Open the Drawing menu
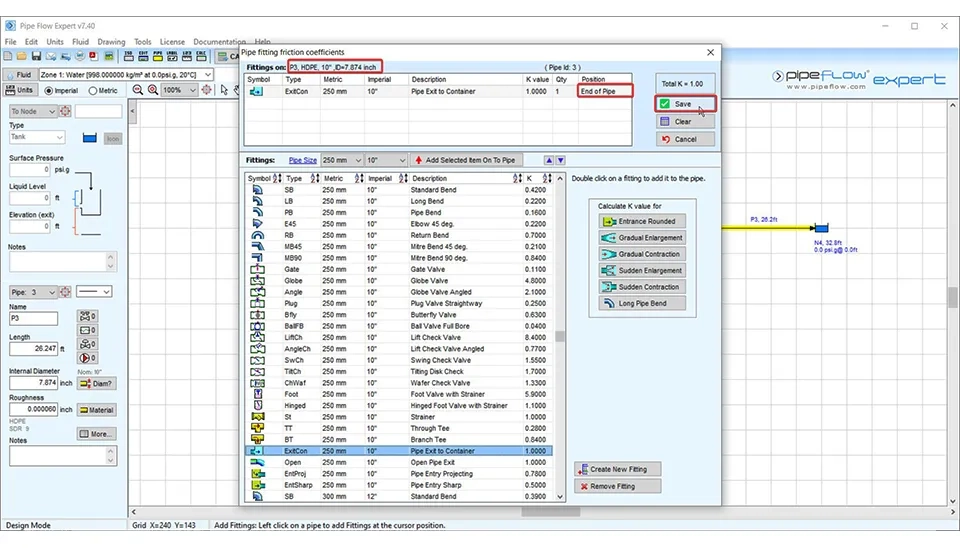 tap(111, 42)
